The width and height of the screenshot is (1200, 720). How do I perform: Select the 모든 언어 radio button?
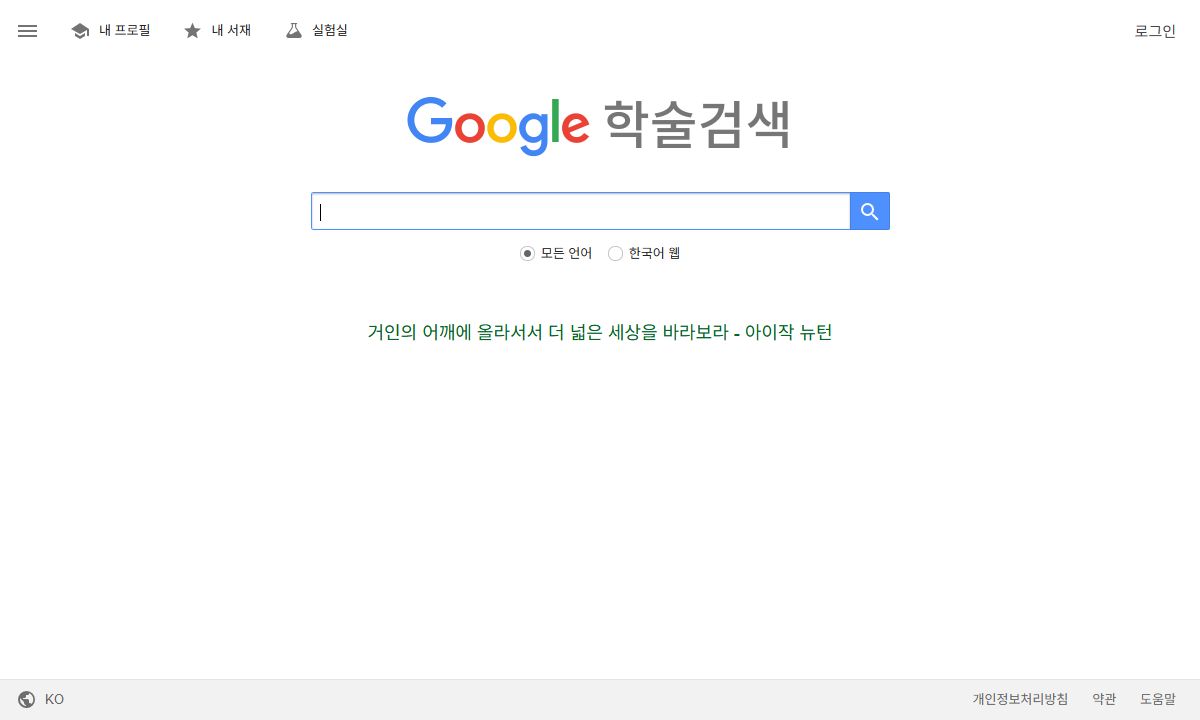click(528, 254)
